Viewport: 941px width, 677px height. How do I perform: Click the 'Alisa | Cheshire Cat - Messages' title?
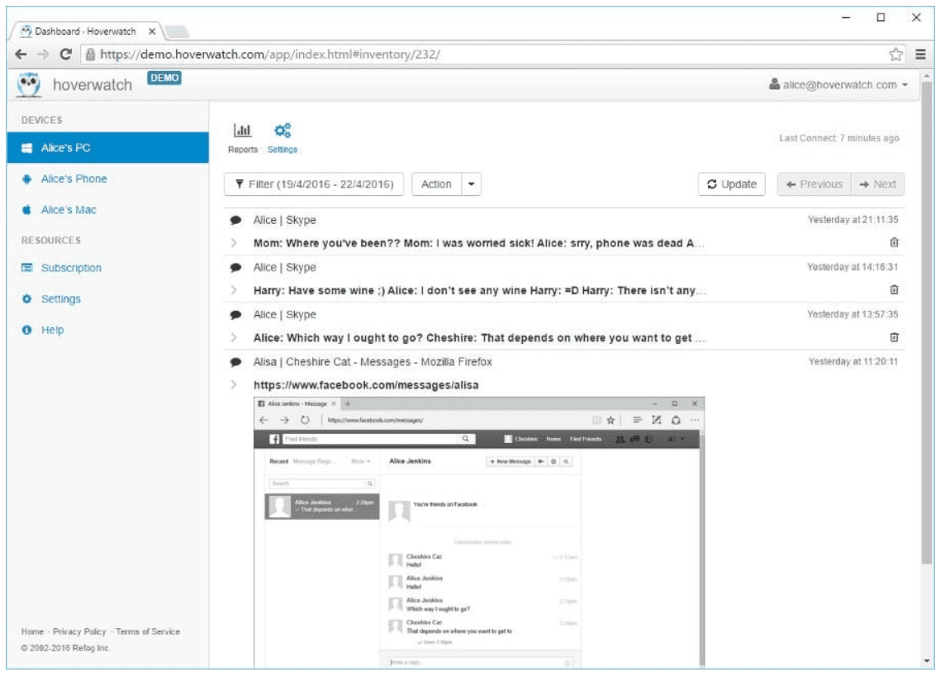pos(373,362)
